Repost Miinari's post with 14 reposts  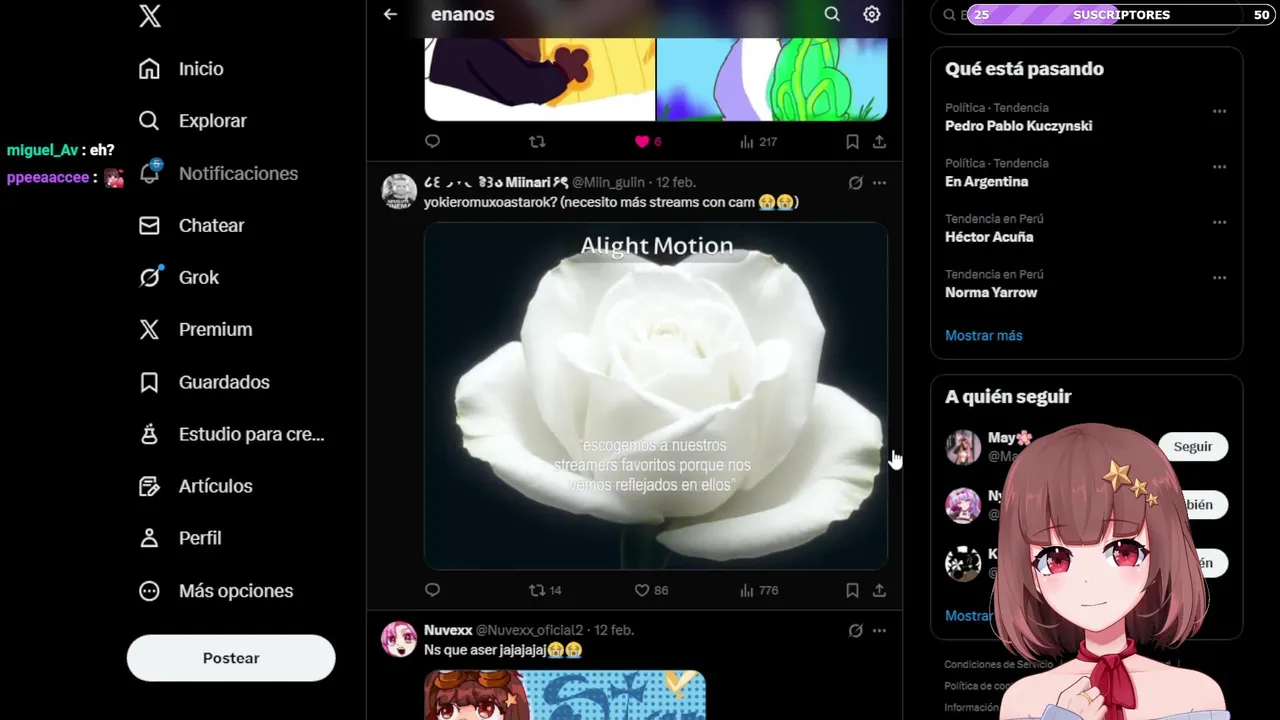tap(545, 591)
